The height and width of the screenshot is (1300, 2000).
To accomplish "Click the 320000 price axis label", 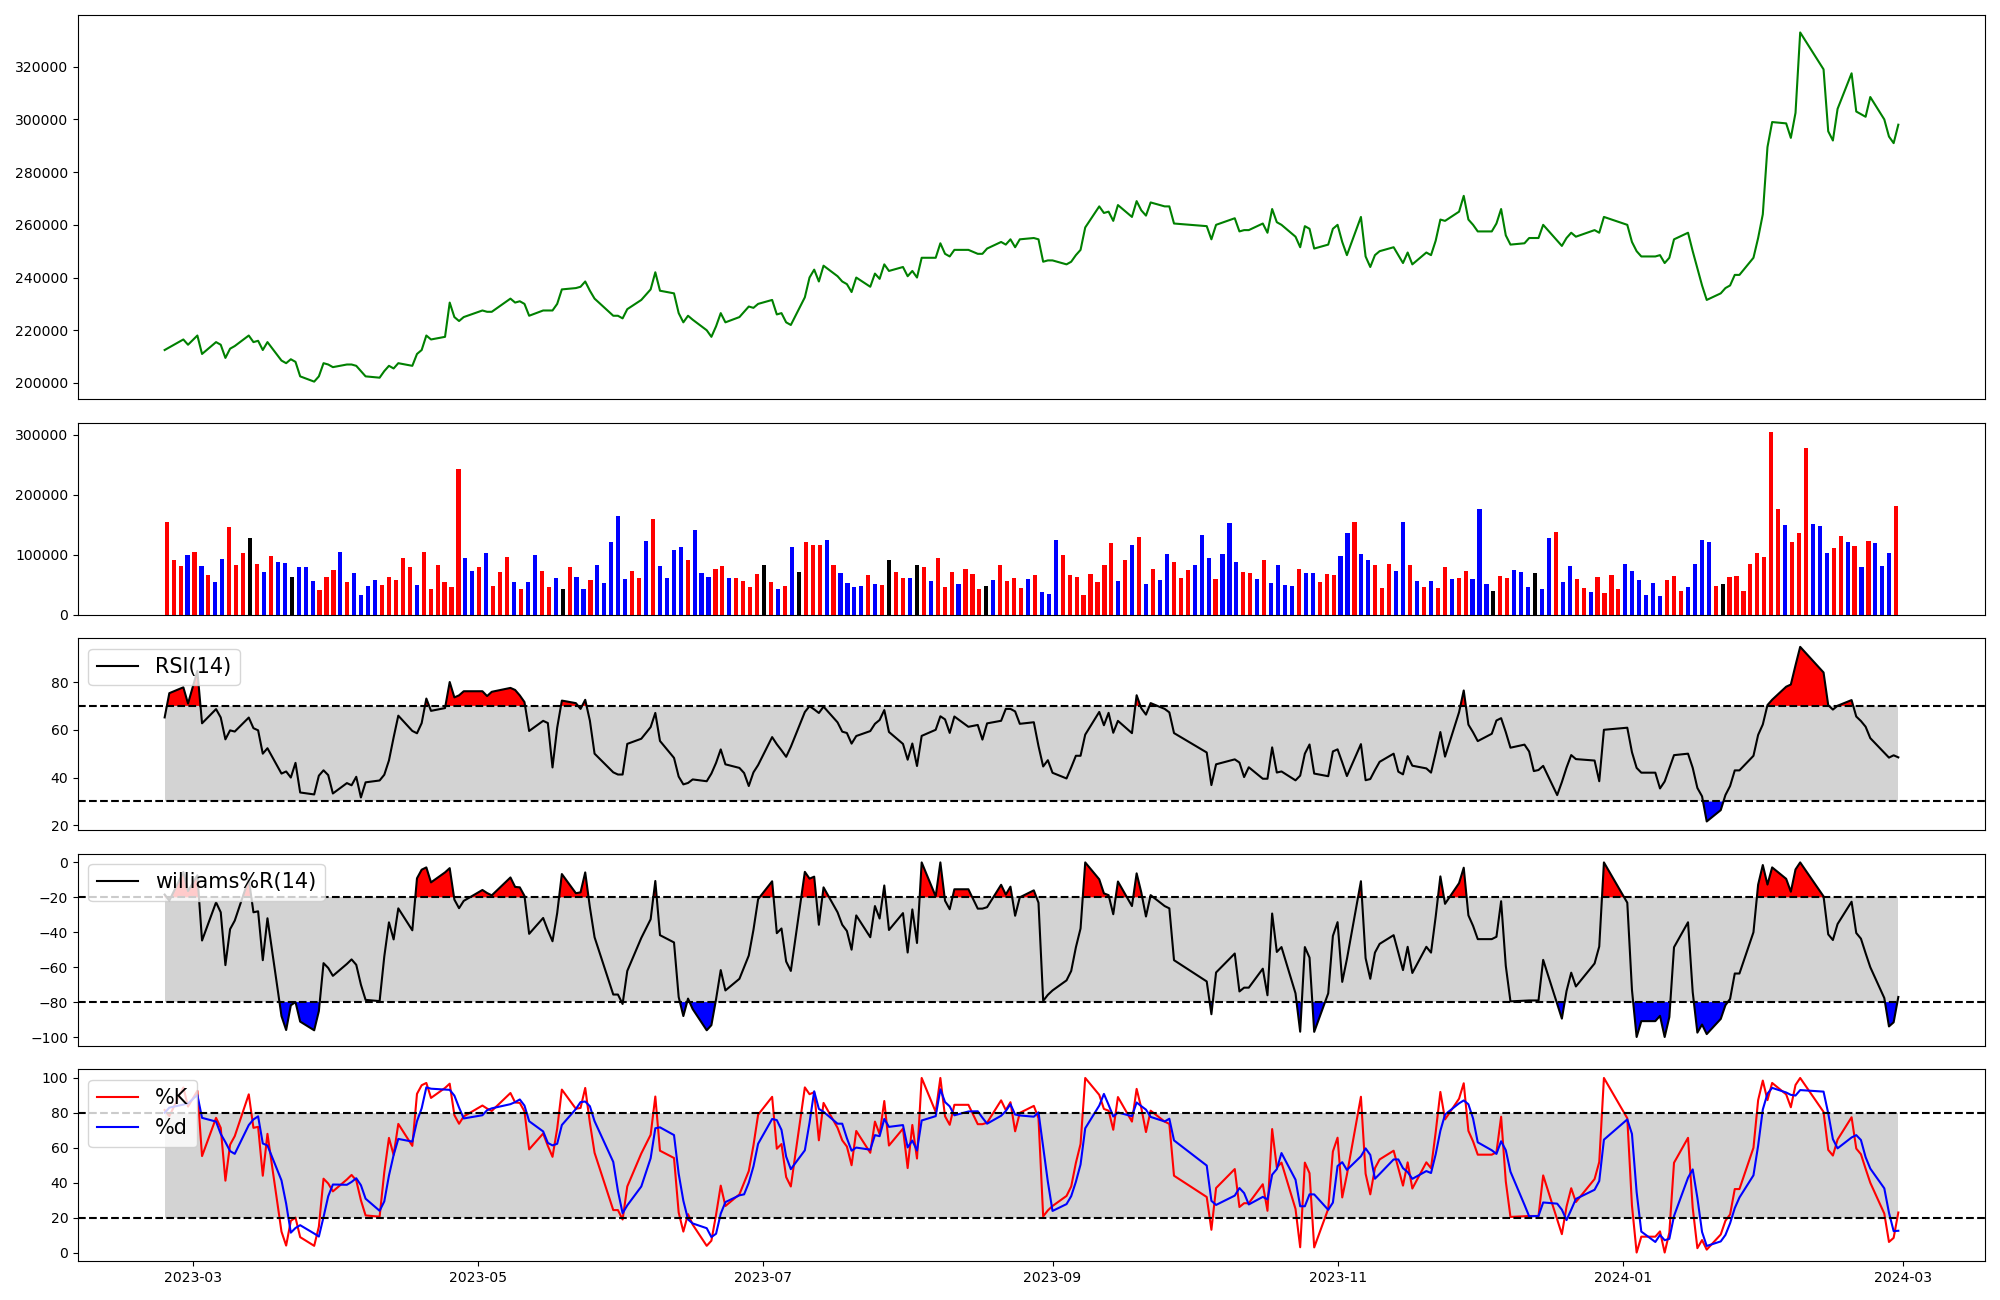I will click(41, 68).
